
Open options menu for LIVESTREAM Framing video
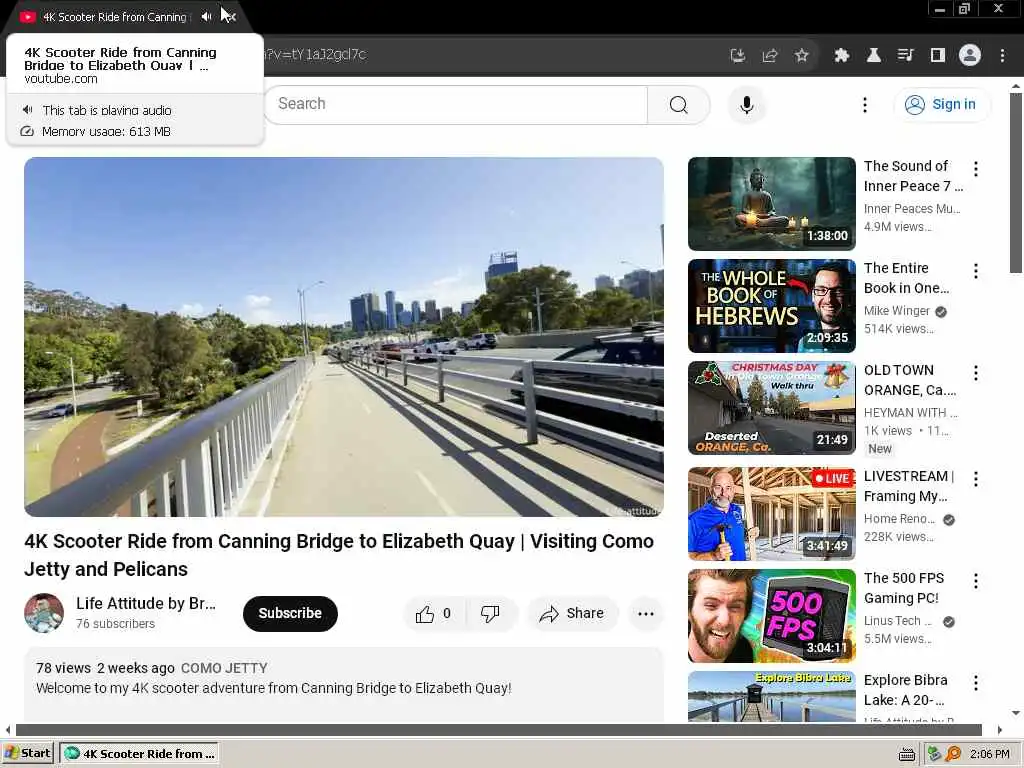tap(976, 479)
